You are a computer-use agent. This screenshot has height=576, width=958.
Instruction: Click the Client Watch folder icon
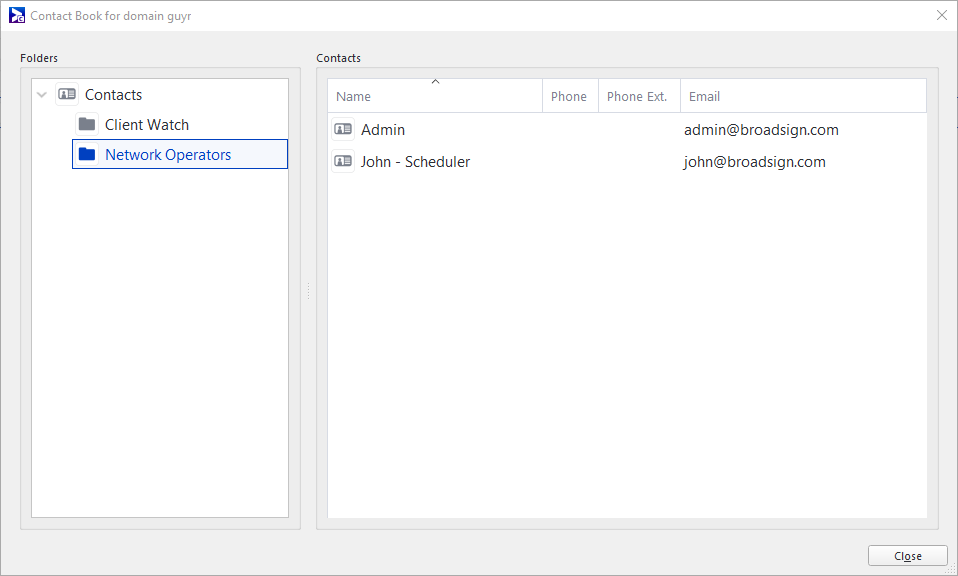pos(87,124)
